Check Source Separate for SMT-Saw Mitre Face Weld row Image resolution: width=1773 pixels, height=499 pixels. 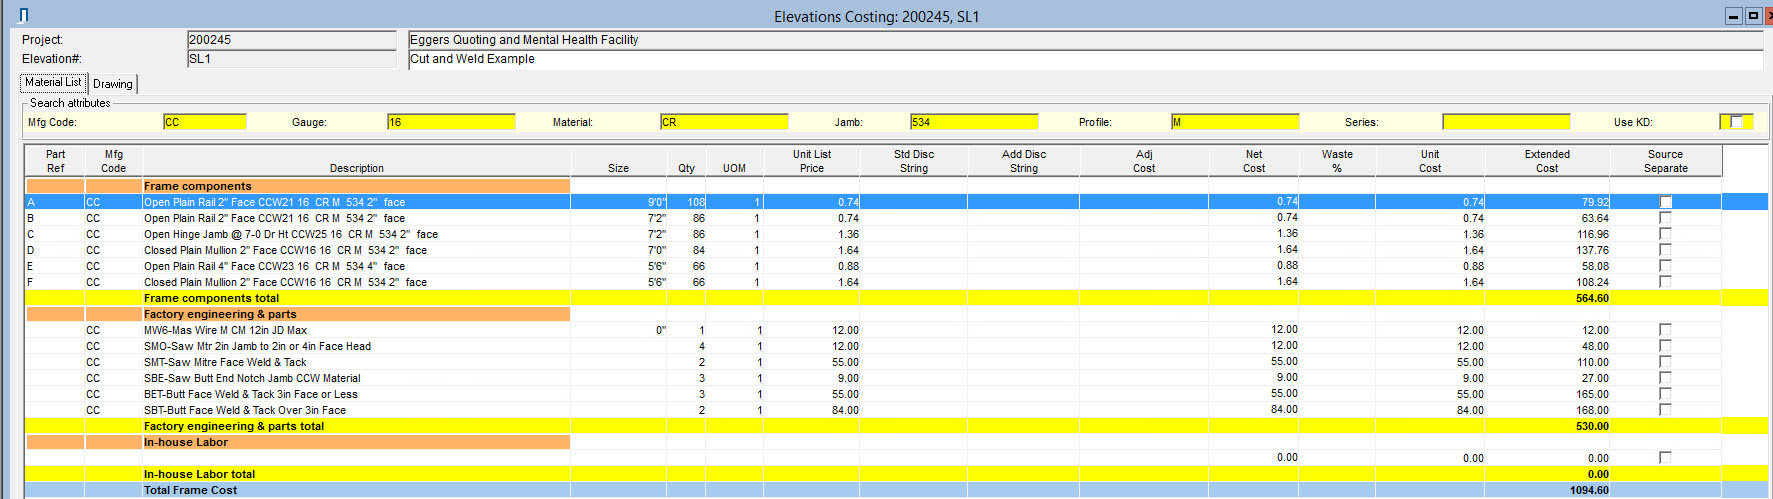tap(1665, 362)
